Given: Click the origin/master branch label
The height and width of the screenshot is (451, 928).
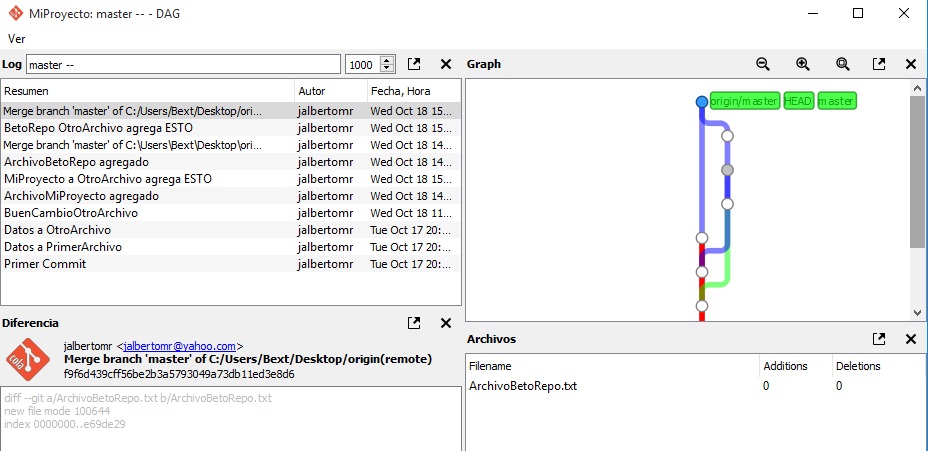Looking at the screenshot, I should coord(745,101).
